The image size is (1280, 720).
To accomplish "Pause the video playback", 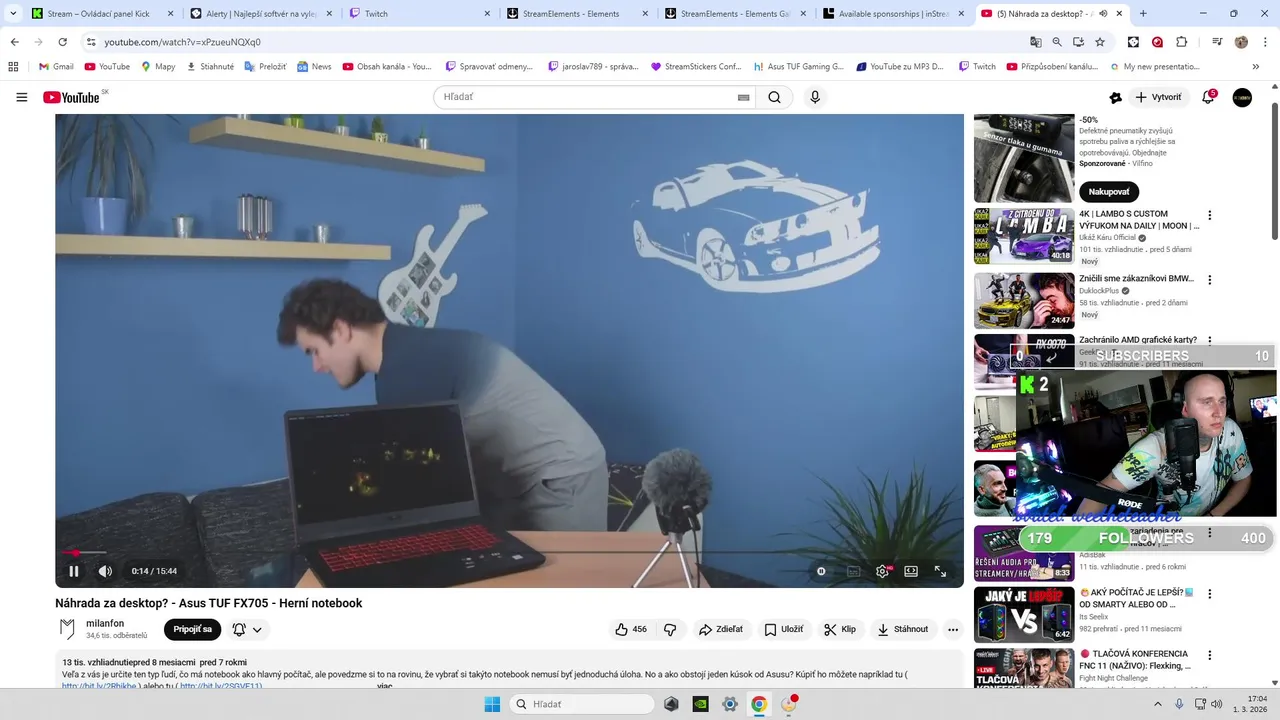I will pyautogui.click(x=74, y=571).
